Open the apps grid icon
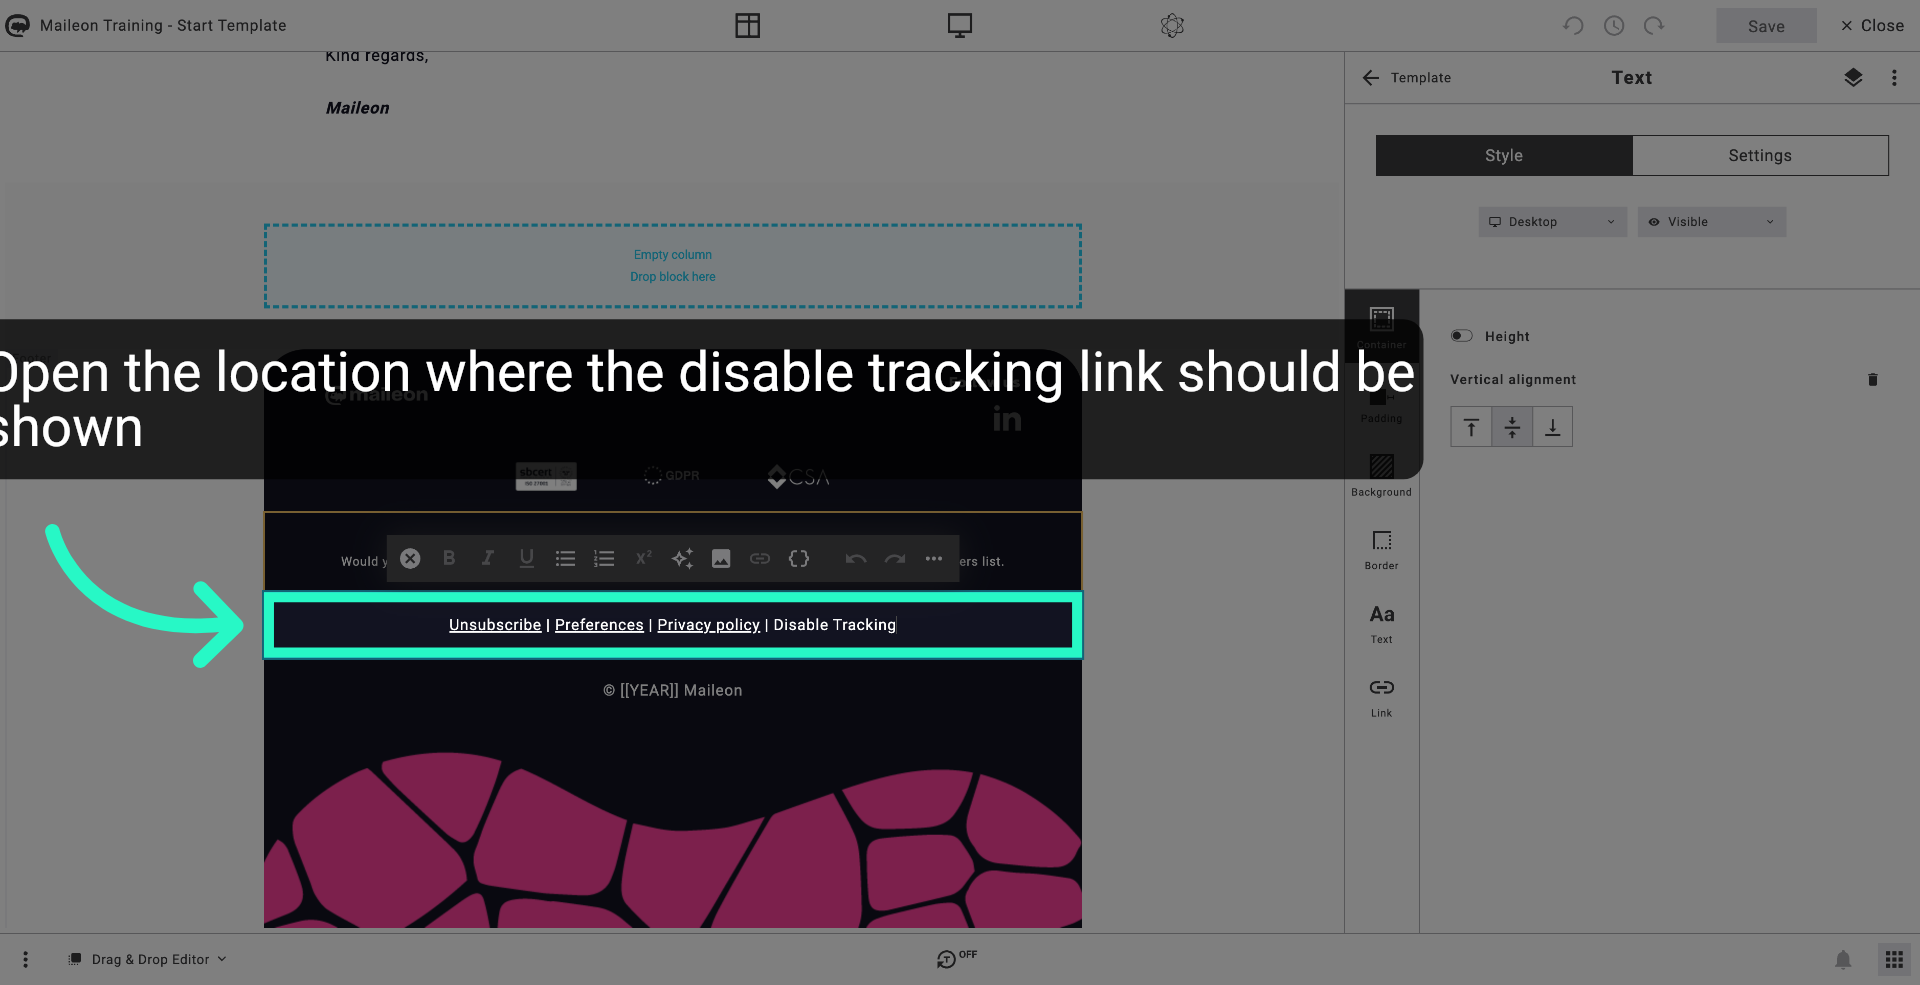The image size is (1920, 985). point(1894,960)
